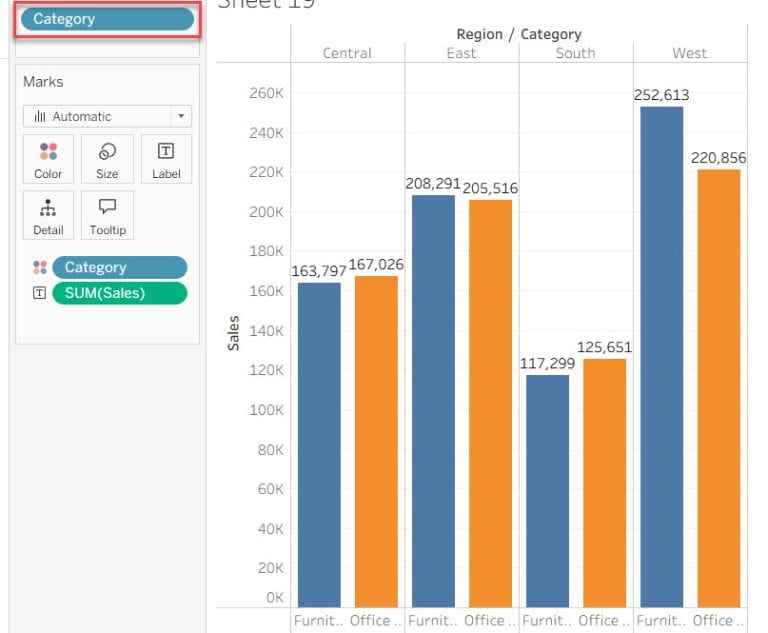Click the Marks card title
Viewport: 768px width, 633px height.
pyautogui.click(x=43, y=82)
